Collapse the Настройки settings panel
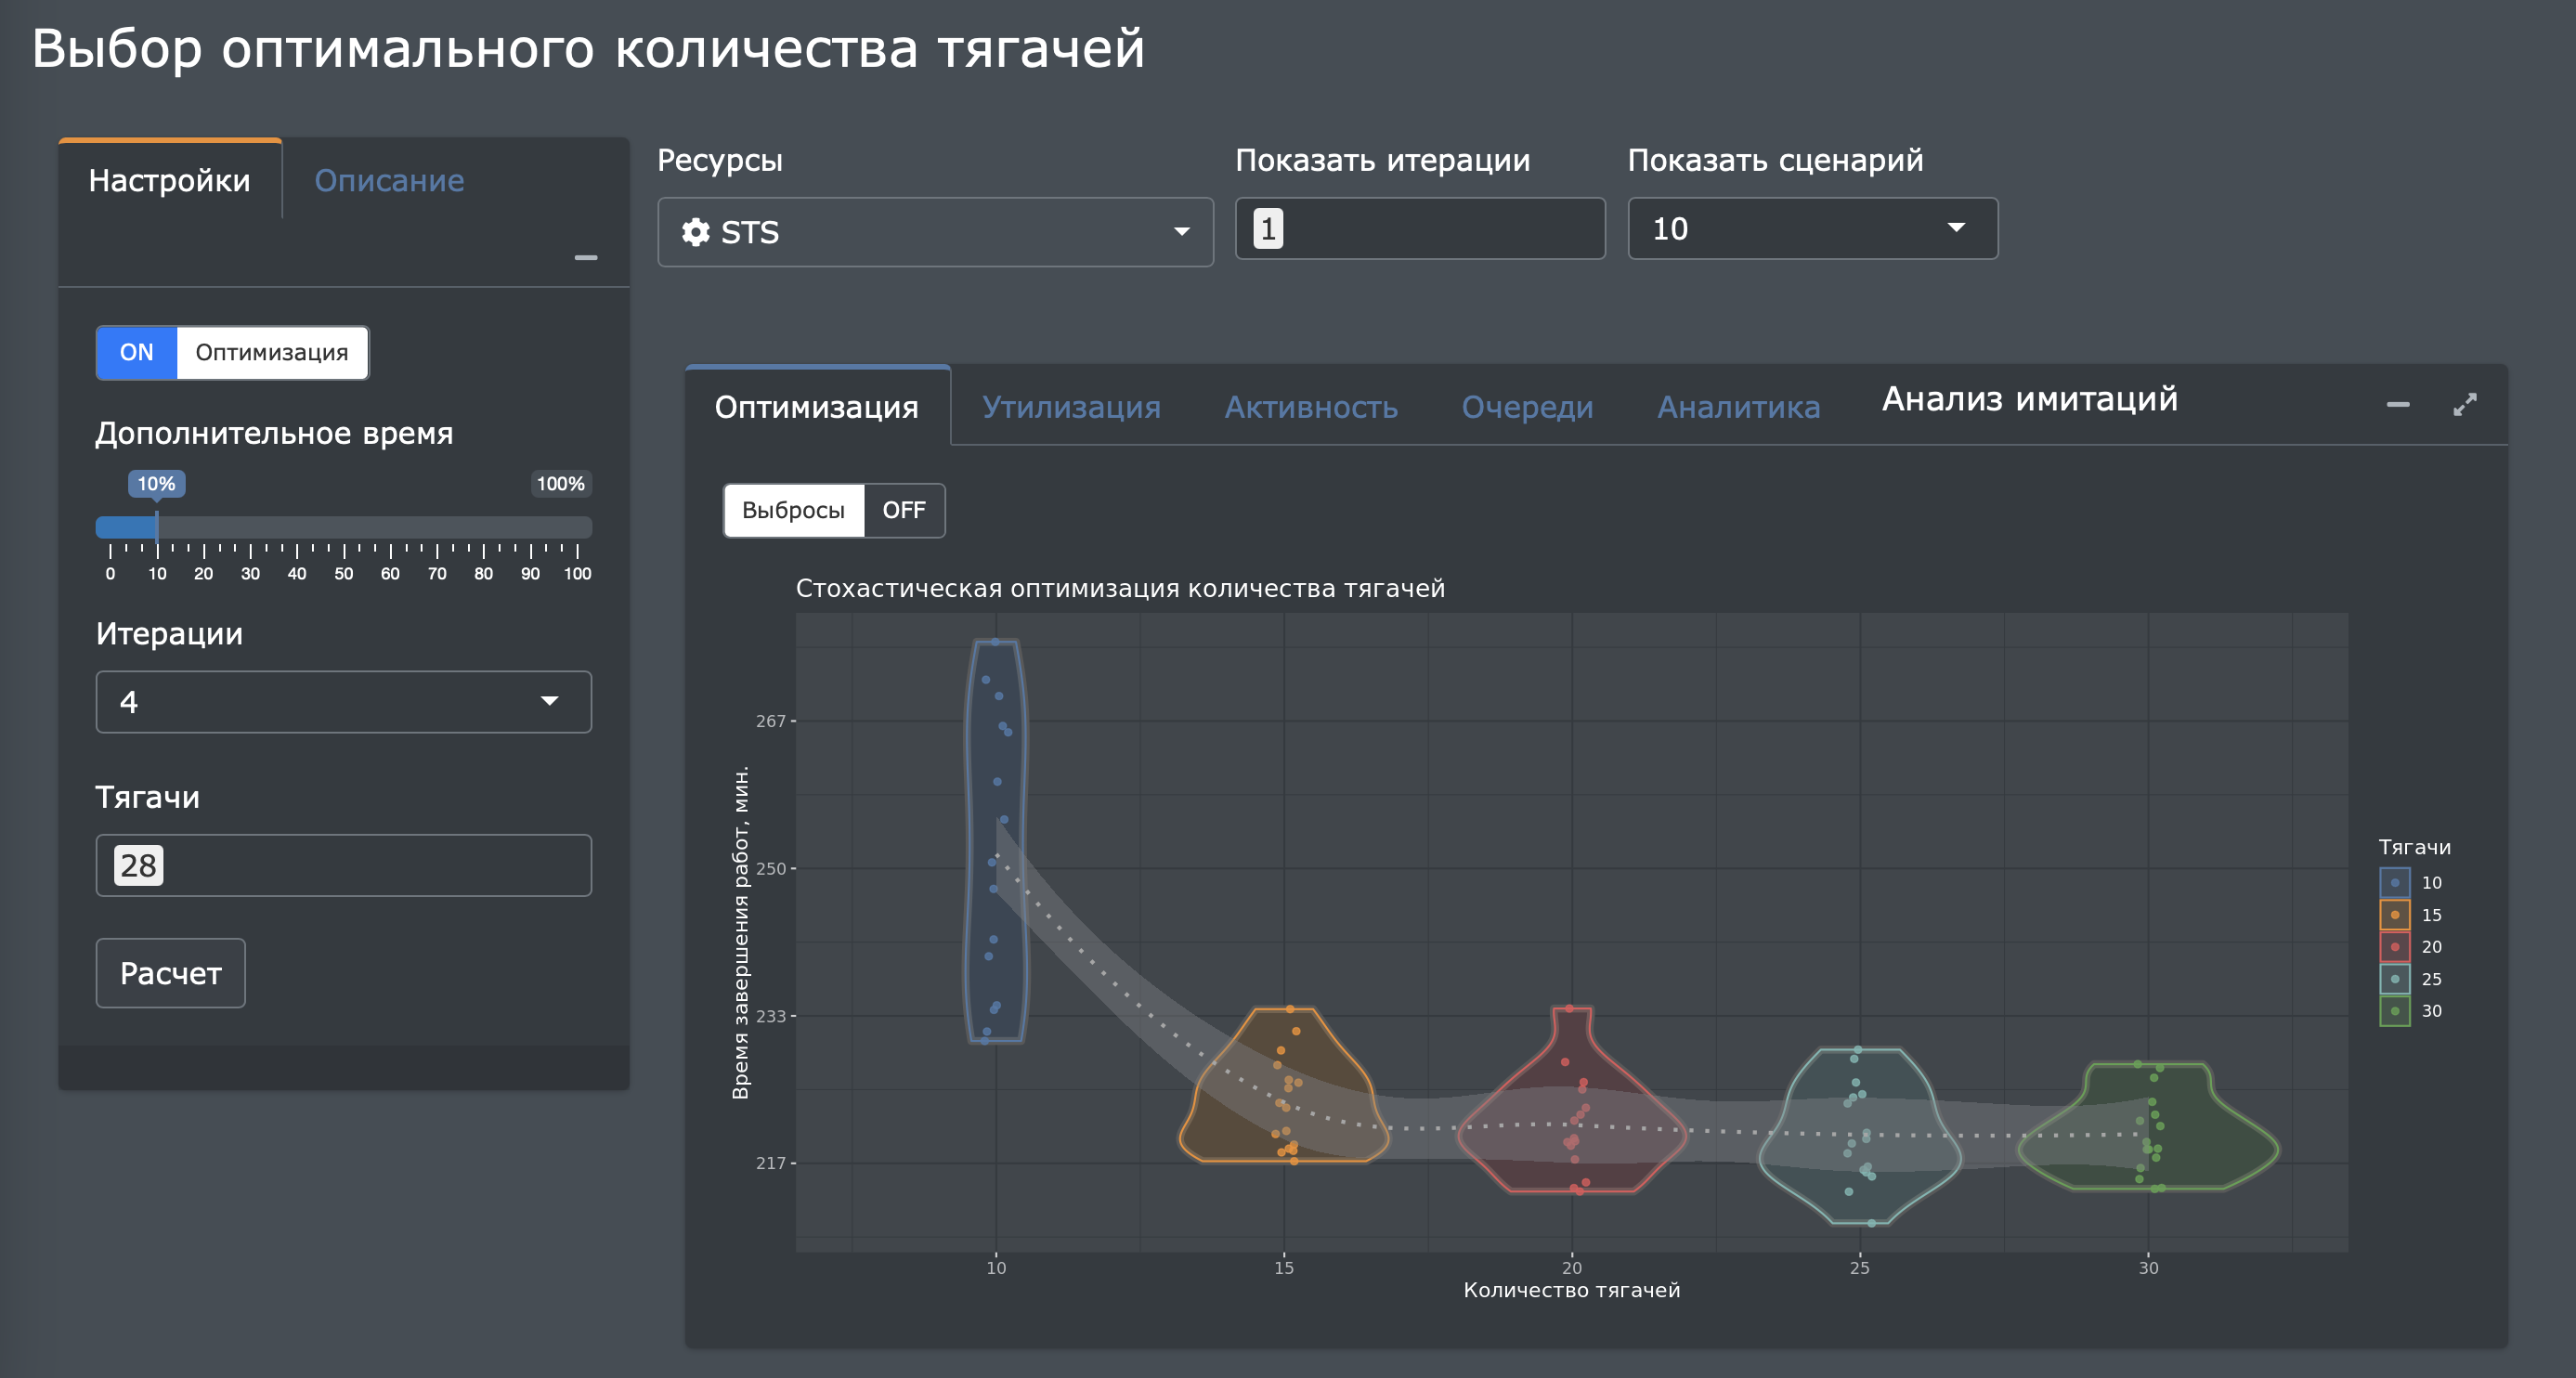This screenshot has height=1378, width=2576. tap(586, 258)
